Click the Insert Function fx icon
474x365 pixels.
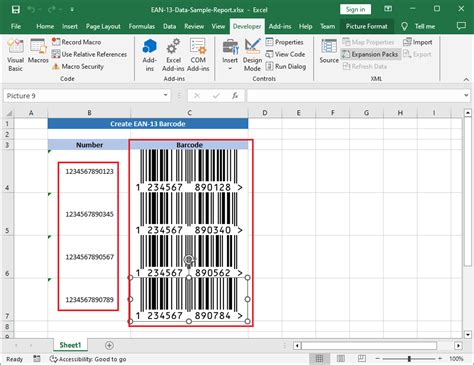235,96
